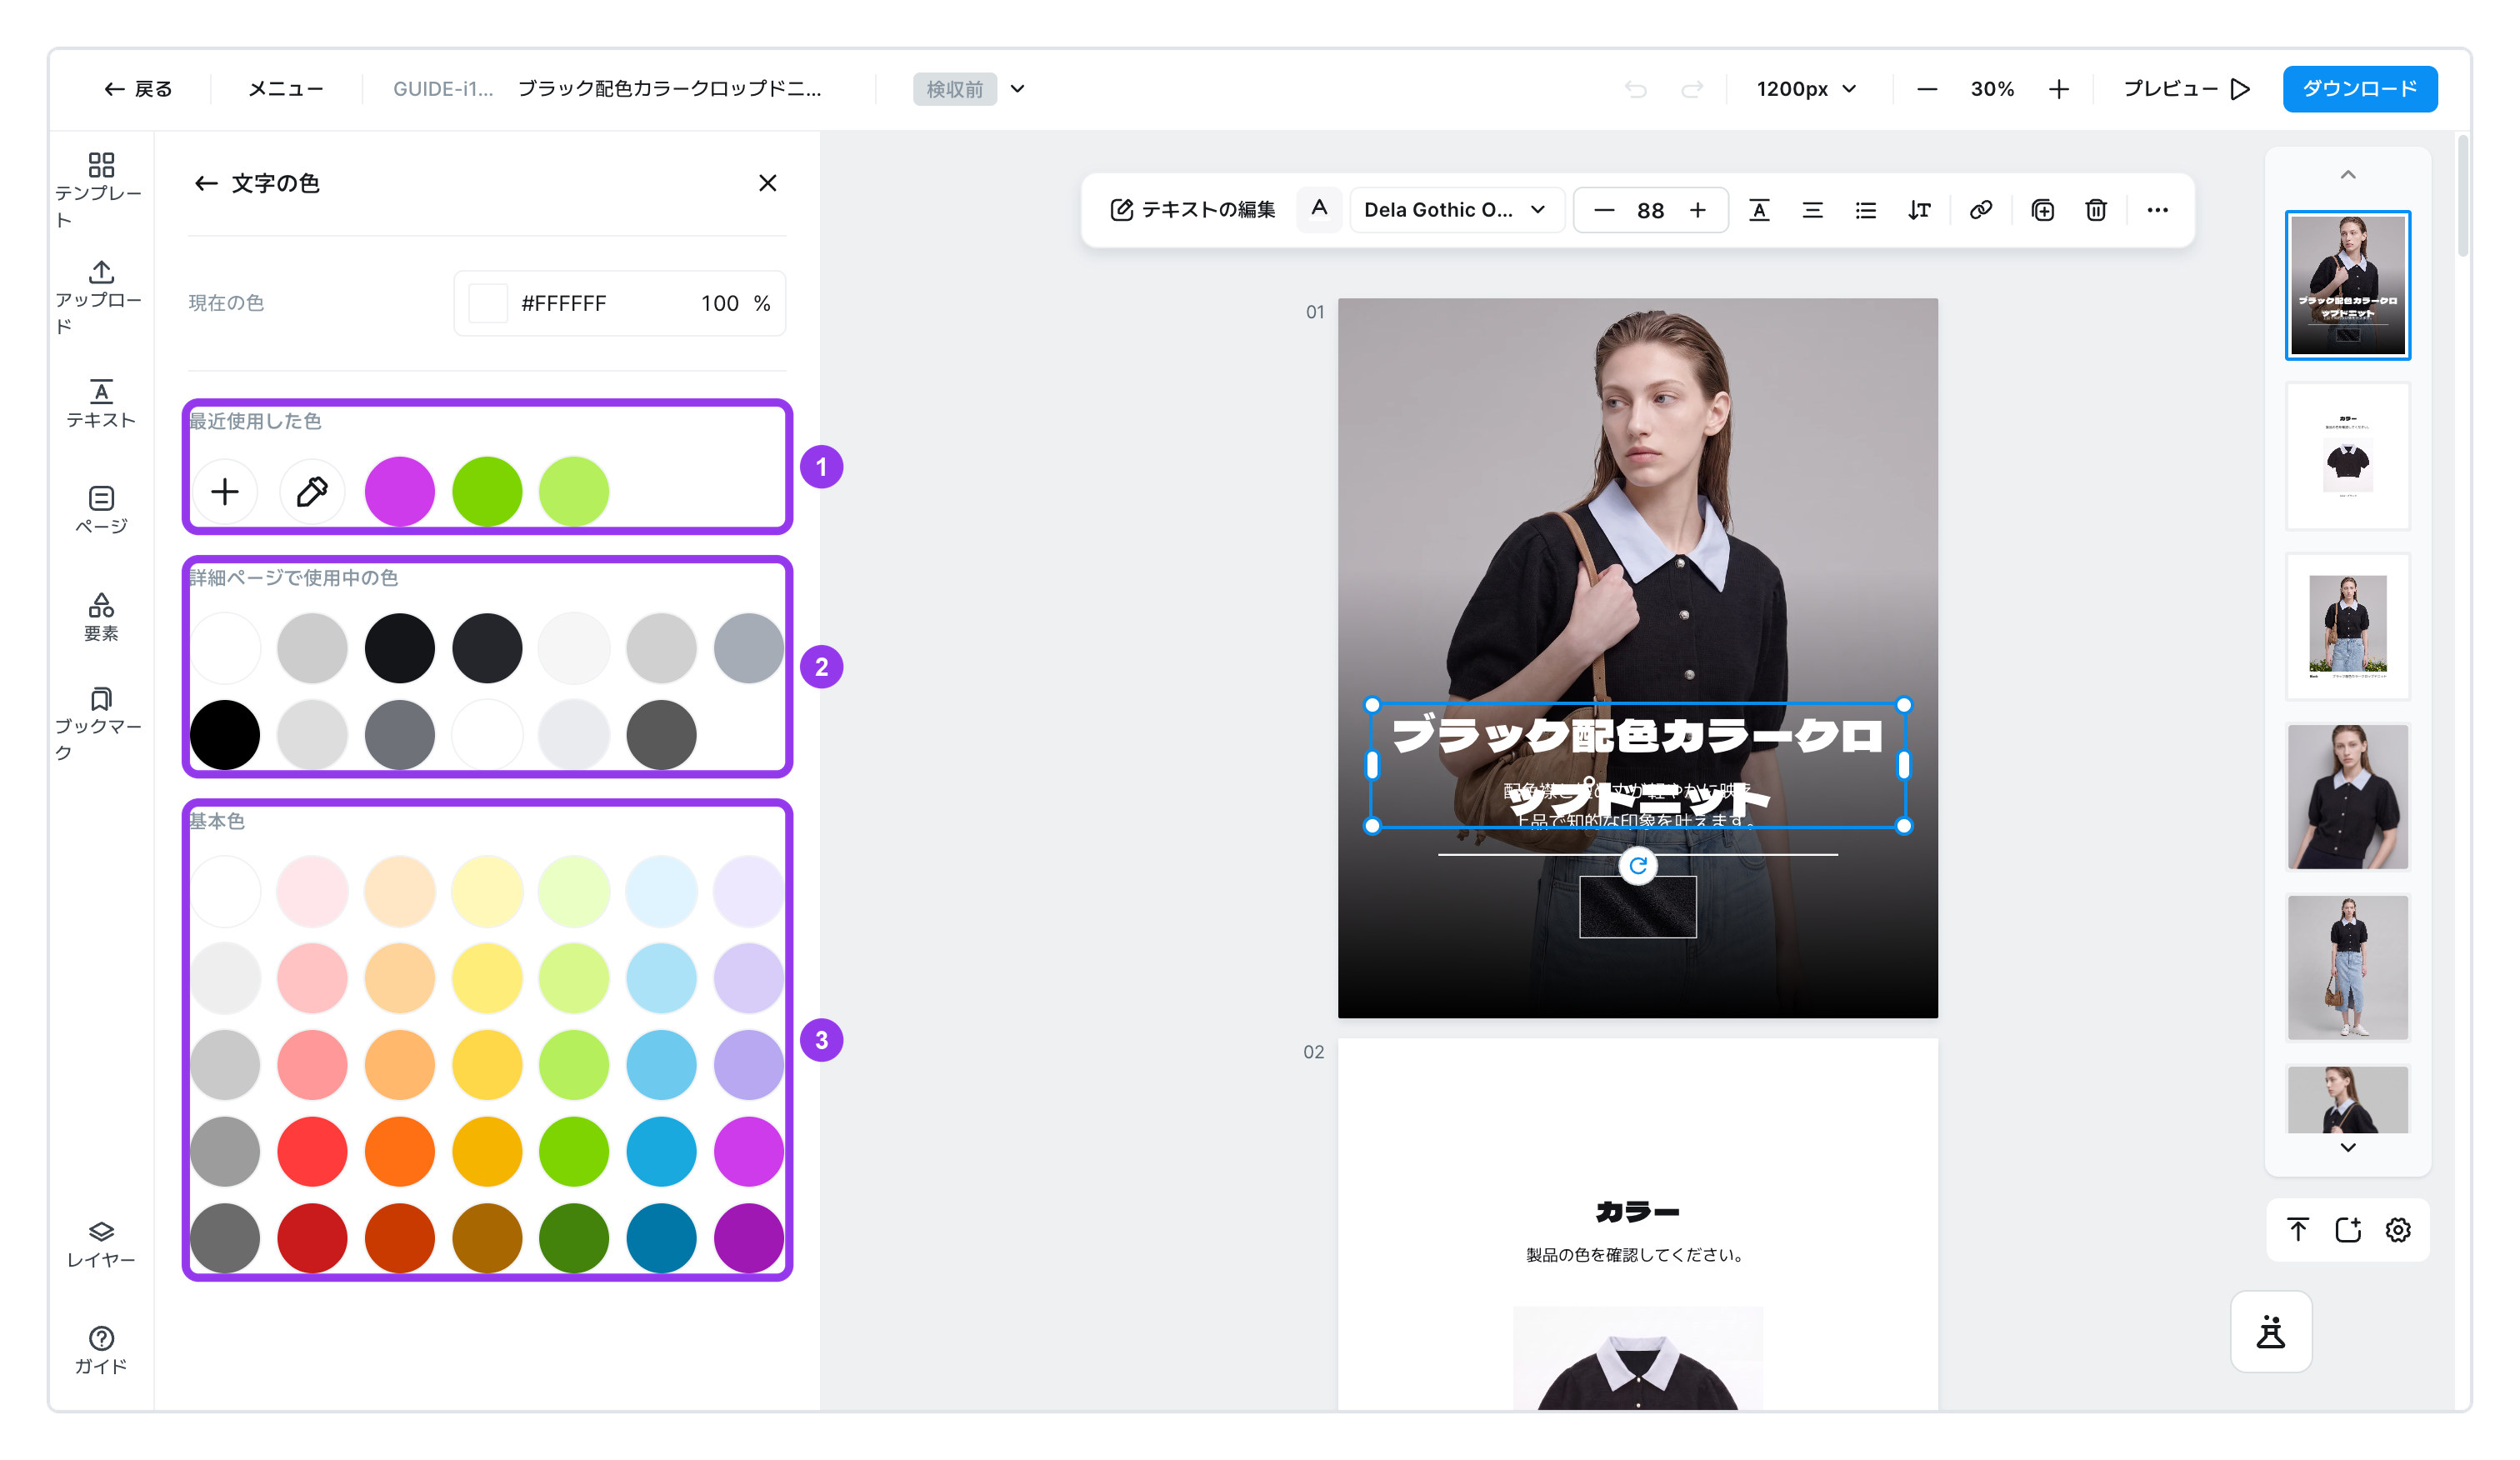Click the redo arrow
Image resolution: width=2520 pixels, height=1460 pixels.
coord(1692,89)
